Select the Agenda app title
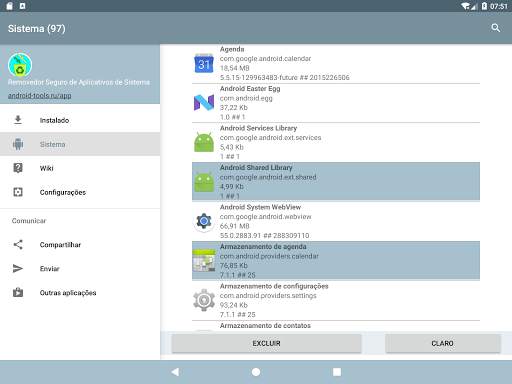Screen dimensions: 512x384 232,49
